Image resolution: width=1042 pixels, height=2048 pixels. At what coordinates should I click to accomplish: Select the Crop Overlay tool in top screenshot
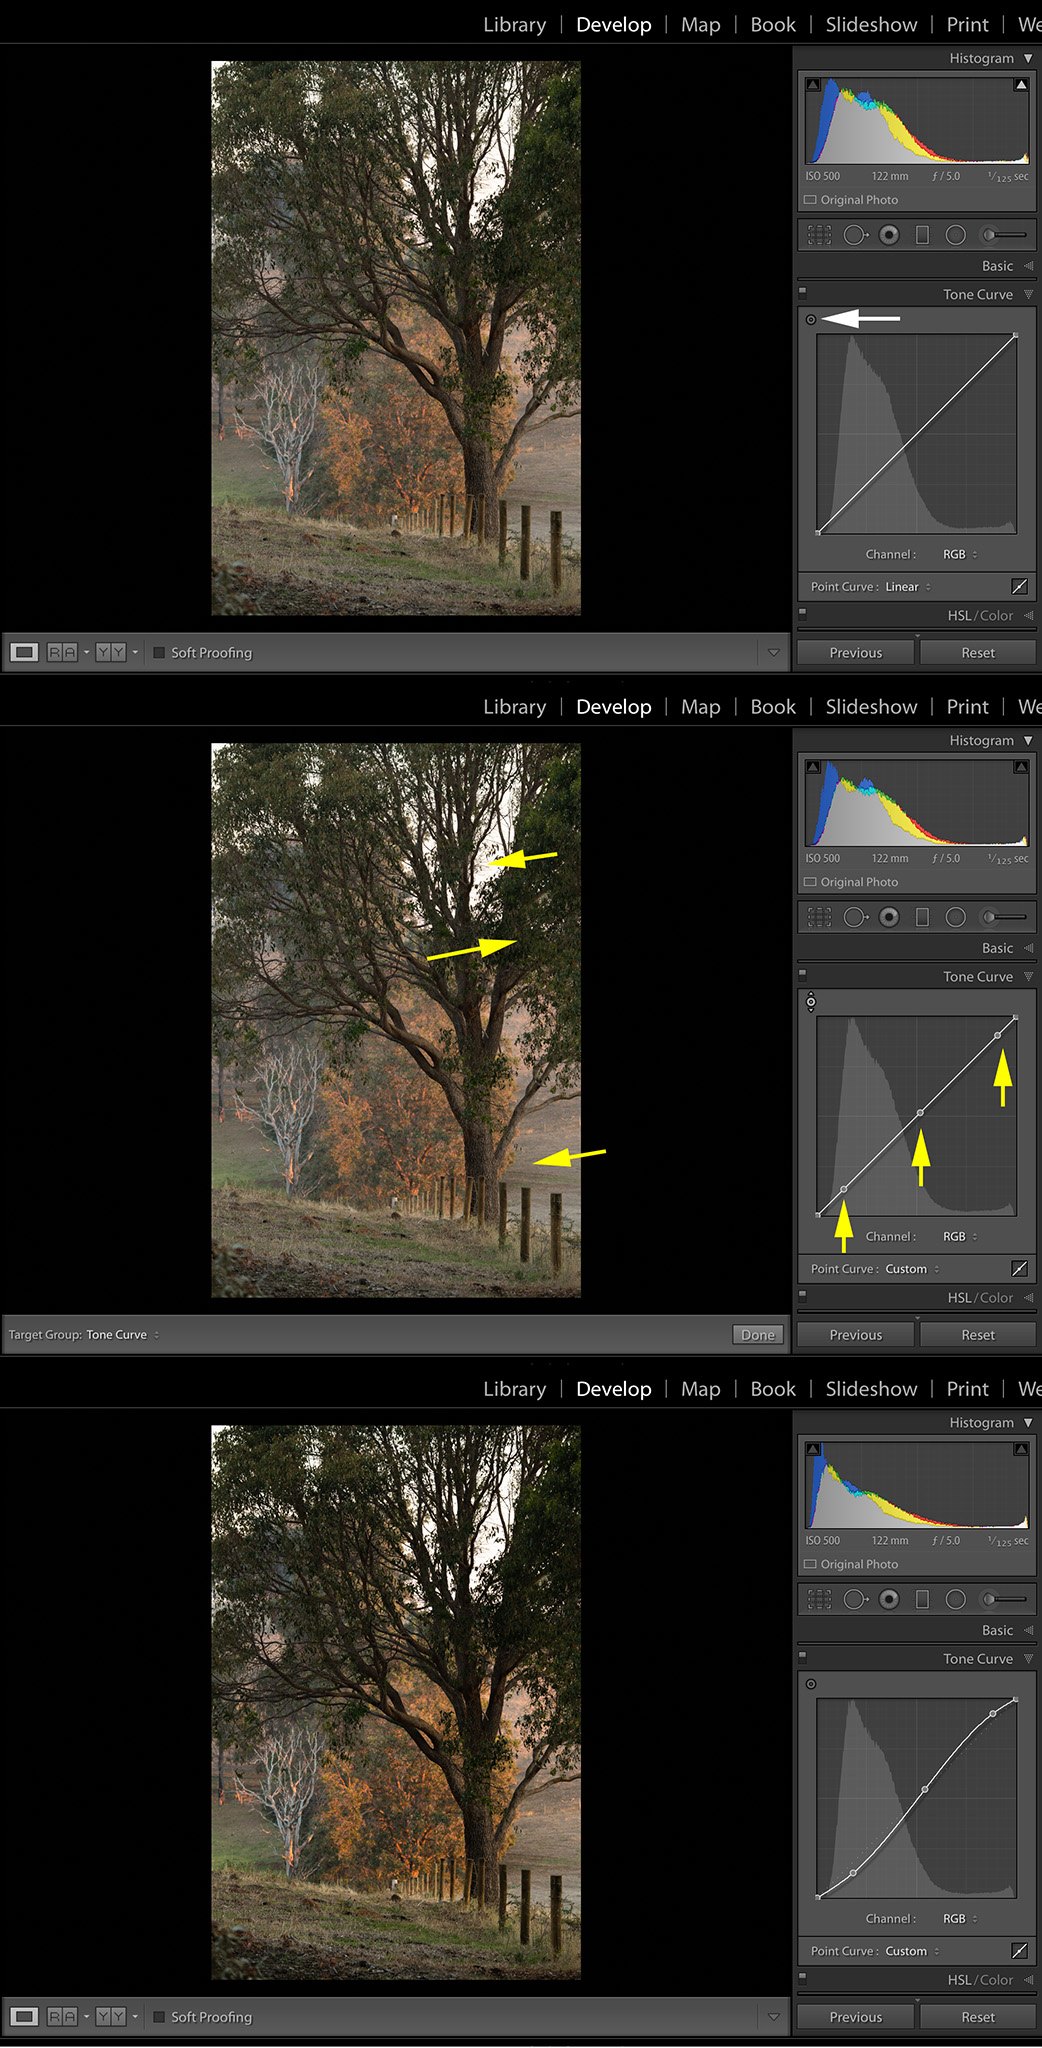tap(819, 235)
